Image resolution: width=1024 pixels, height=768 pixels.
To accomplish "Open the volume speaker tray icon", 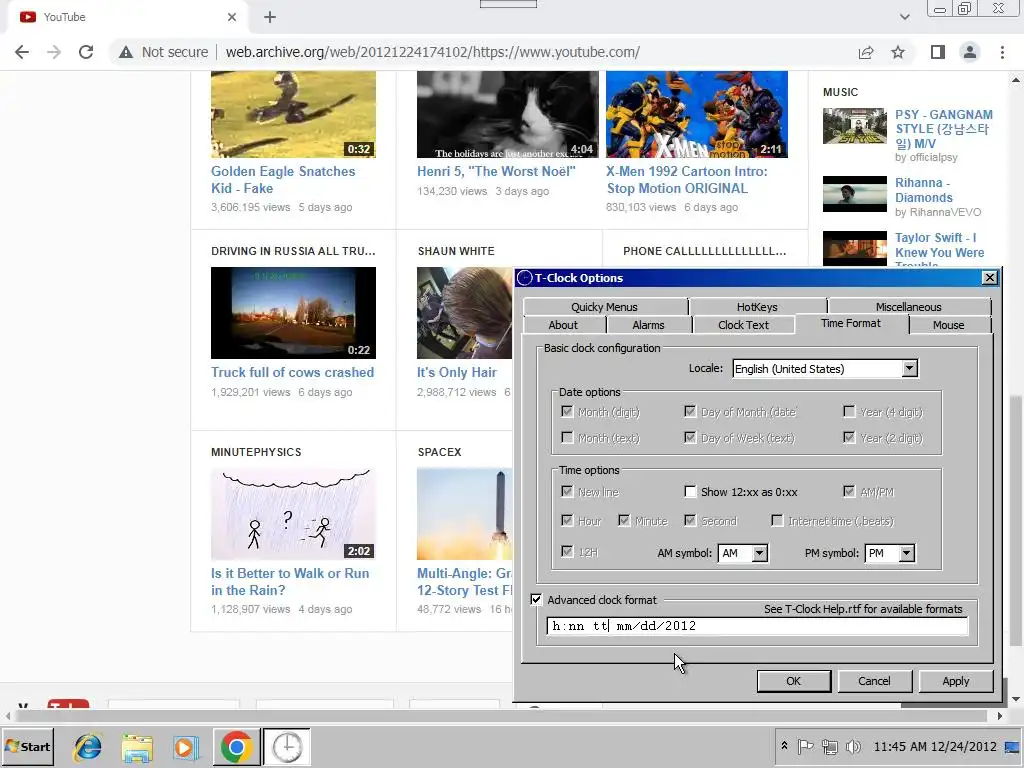I will [852, 746].
